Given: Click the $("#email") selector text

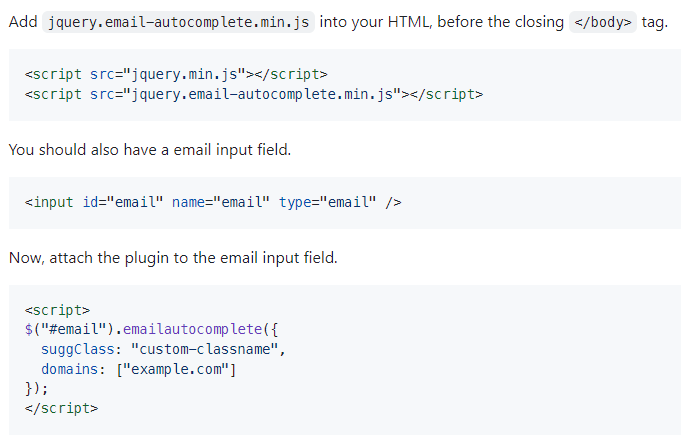Looking at the screenshot, I should (x=69, y=329).
